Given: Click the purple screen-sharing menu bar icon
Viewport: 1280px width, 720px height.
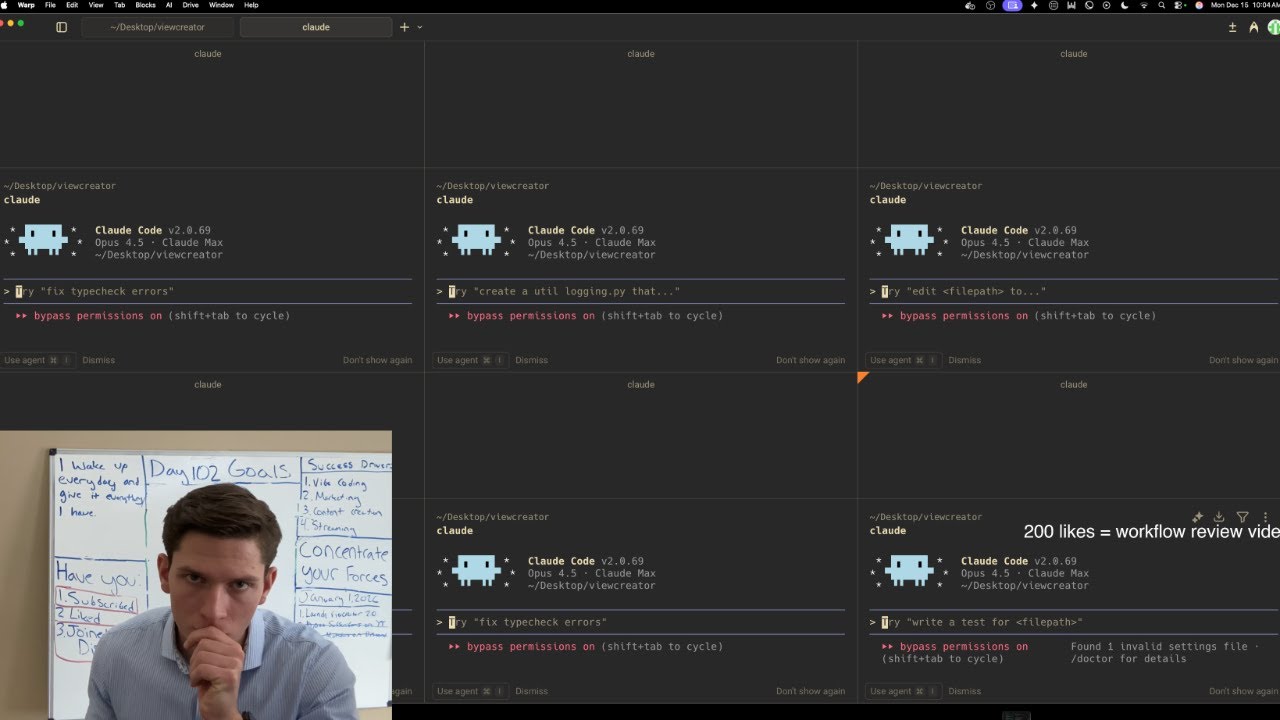Looking at the screenshot, I should click(x=1013, y=5).
